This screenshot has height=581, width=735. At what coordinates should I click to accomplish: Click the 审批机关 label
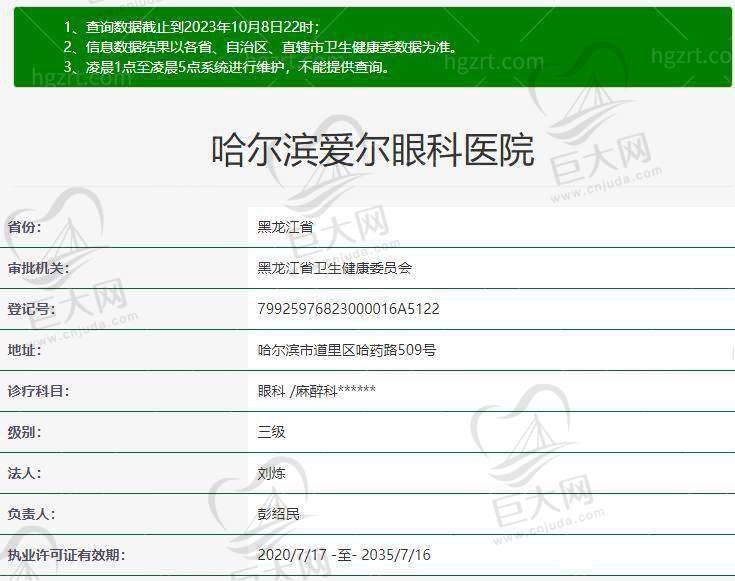click(38, 268)
